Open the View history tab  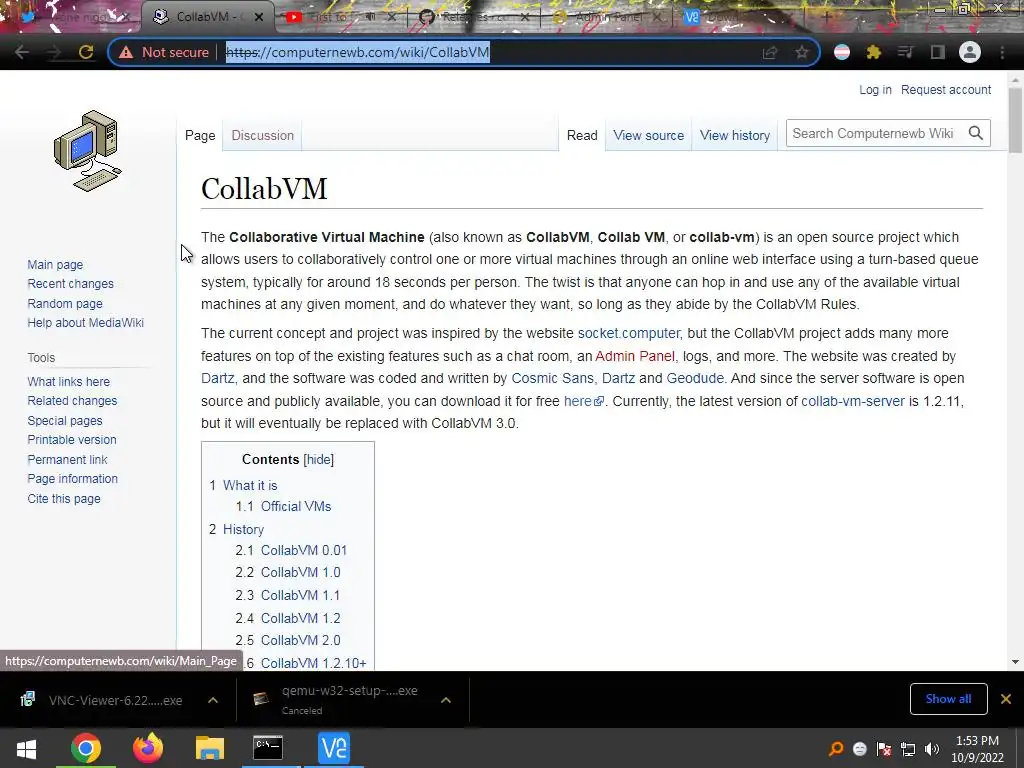pos(735,135)
